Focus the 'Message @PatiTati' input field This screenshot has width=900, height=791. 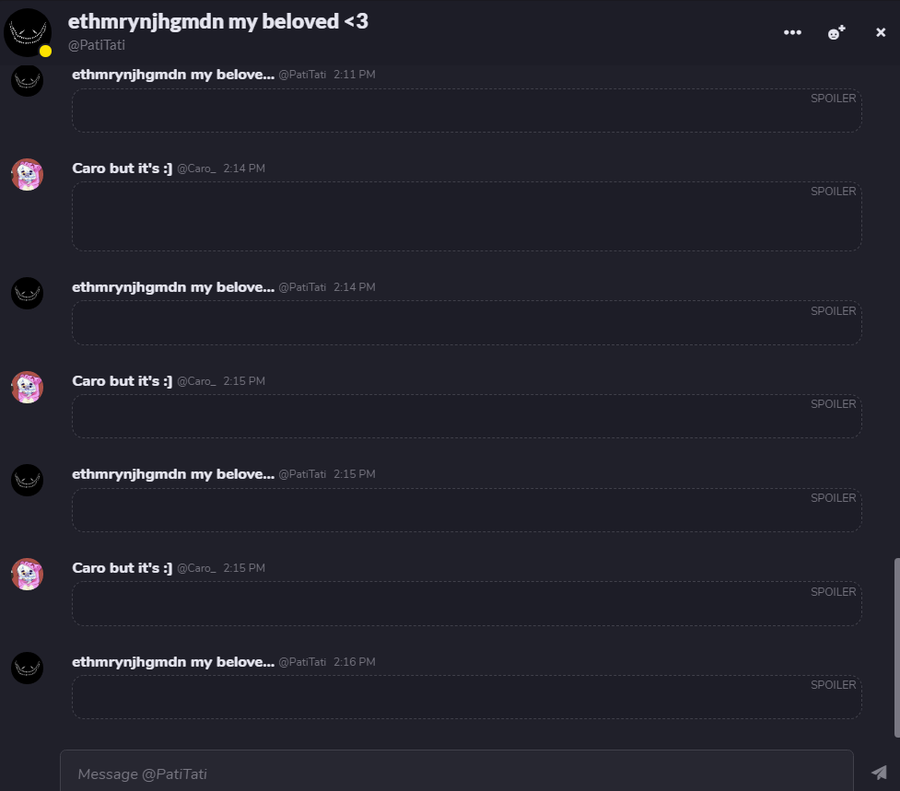point(456,773)
